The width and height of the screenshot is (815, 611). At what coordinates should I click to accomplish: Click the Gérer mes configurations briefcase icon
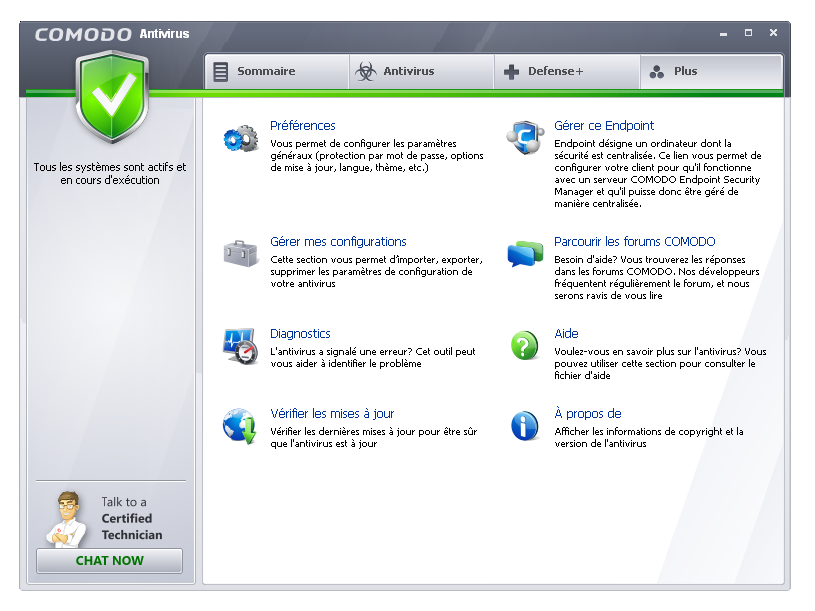pos(240,254)
